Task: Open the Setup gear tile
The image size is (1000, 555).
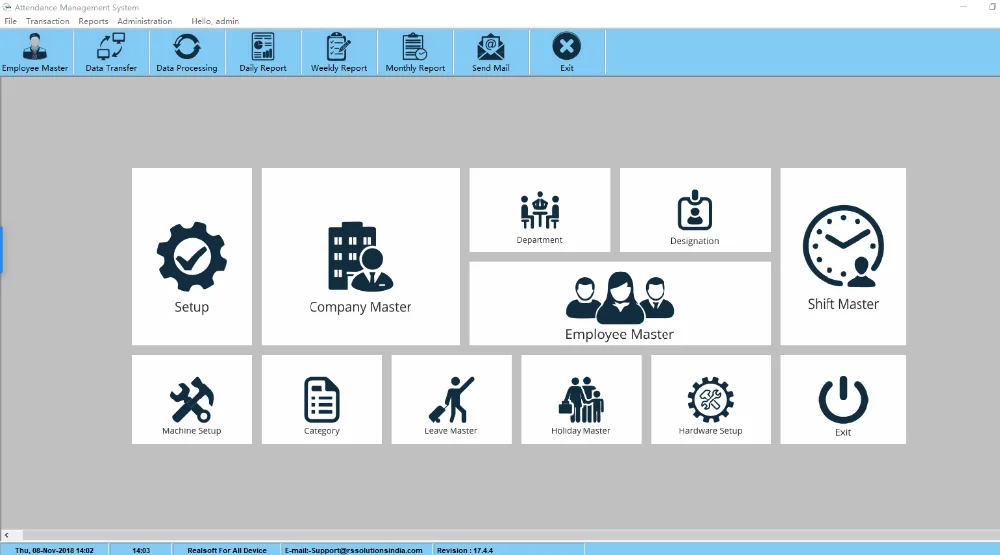Action: coord(191,257)
